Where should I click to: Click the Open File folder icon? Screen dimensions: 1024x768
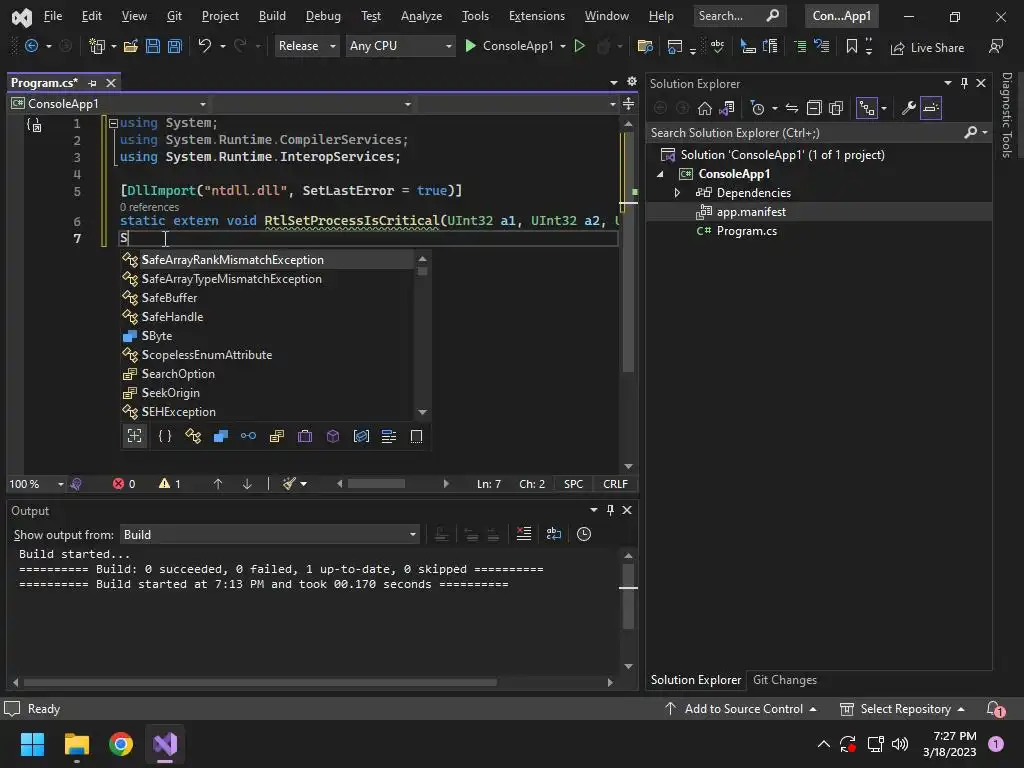pyautogui.click(x=131, y=46)
